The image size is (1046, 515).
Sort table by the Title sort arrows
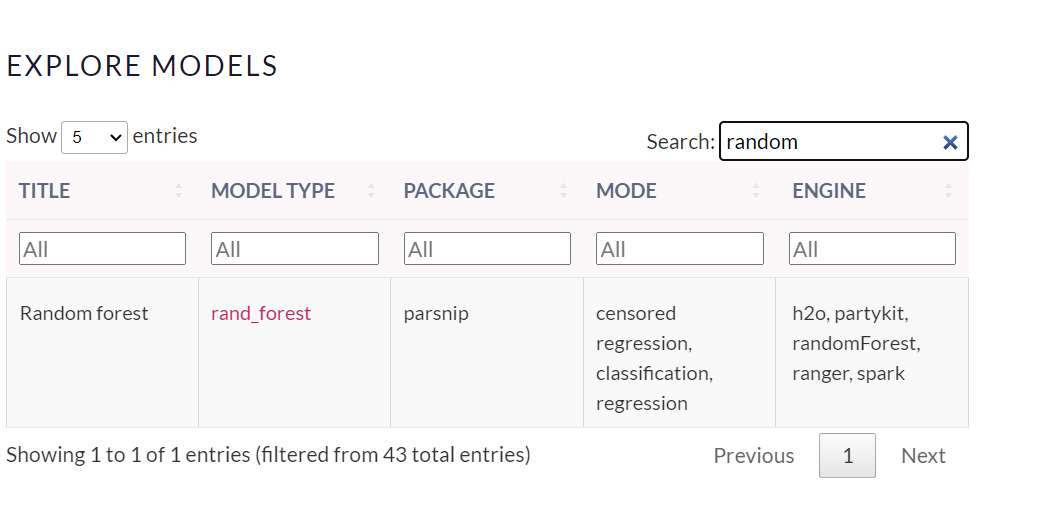click(x=179, y=191)
